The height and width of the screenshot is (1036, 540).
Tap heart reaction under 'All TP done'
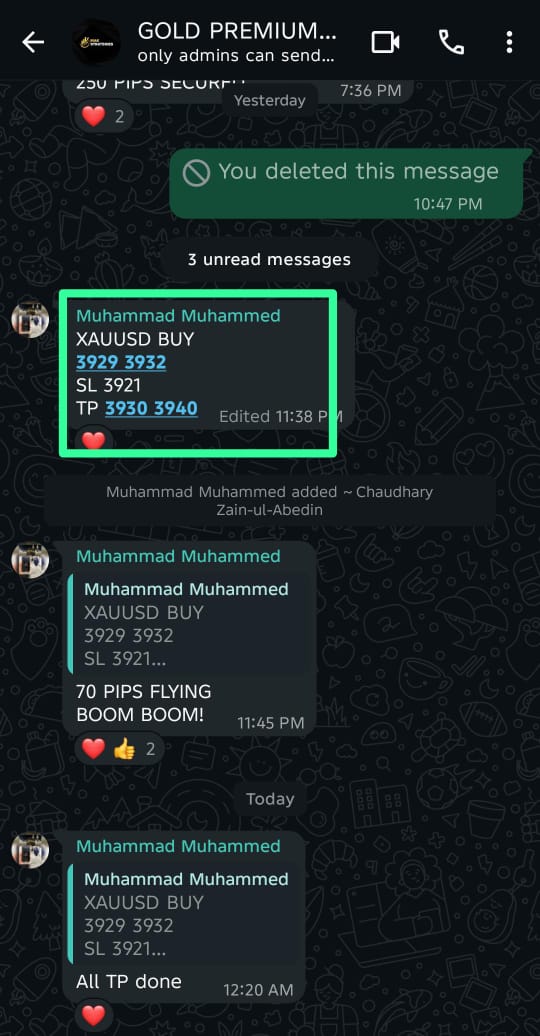pos(93,1014)
